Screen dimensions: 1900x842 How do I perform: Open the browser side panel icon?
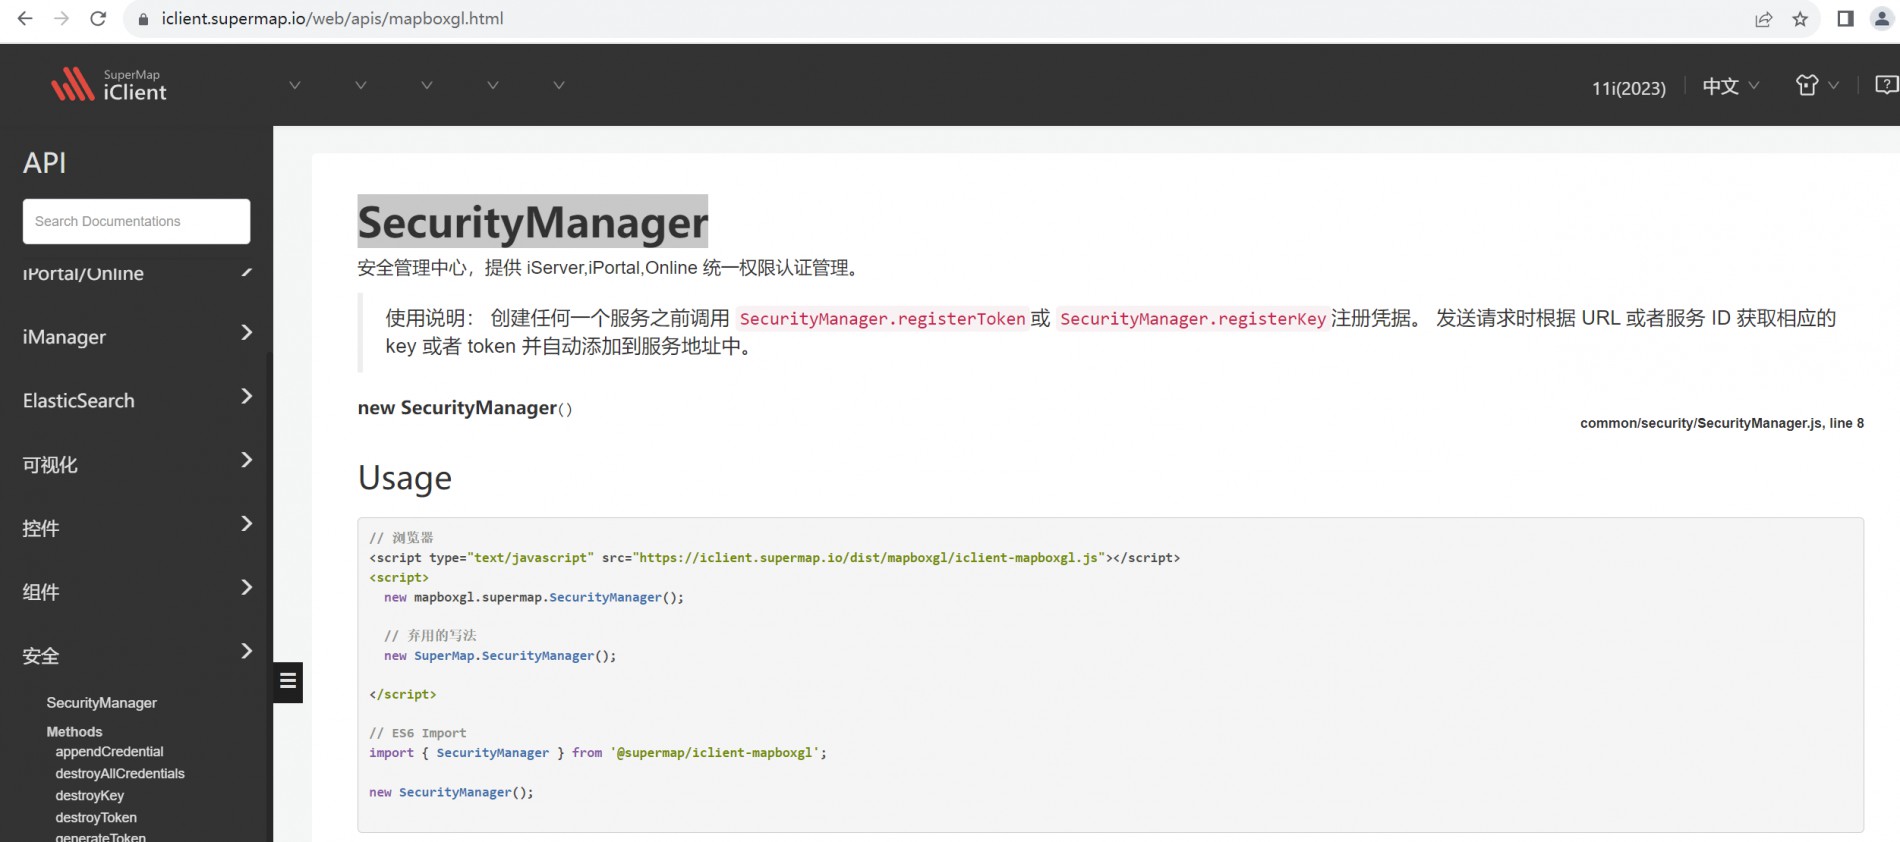(1845, 19)
